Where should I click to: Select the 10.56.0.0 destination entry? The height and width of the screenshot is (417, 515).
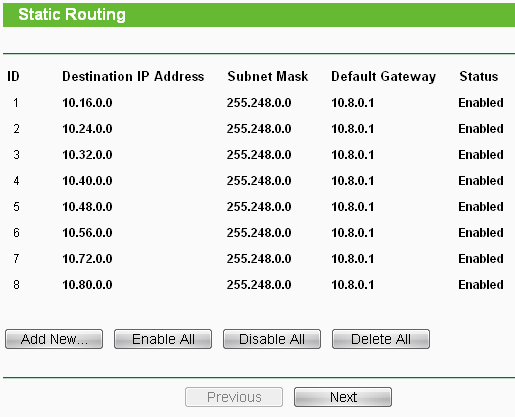click(x=87, y=233)
